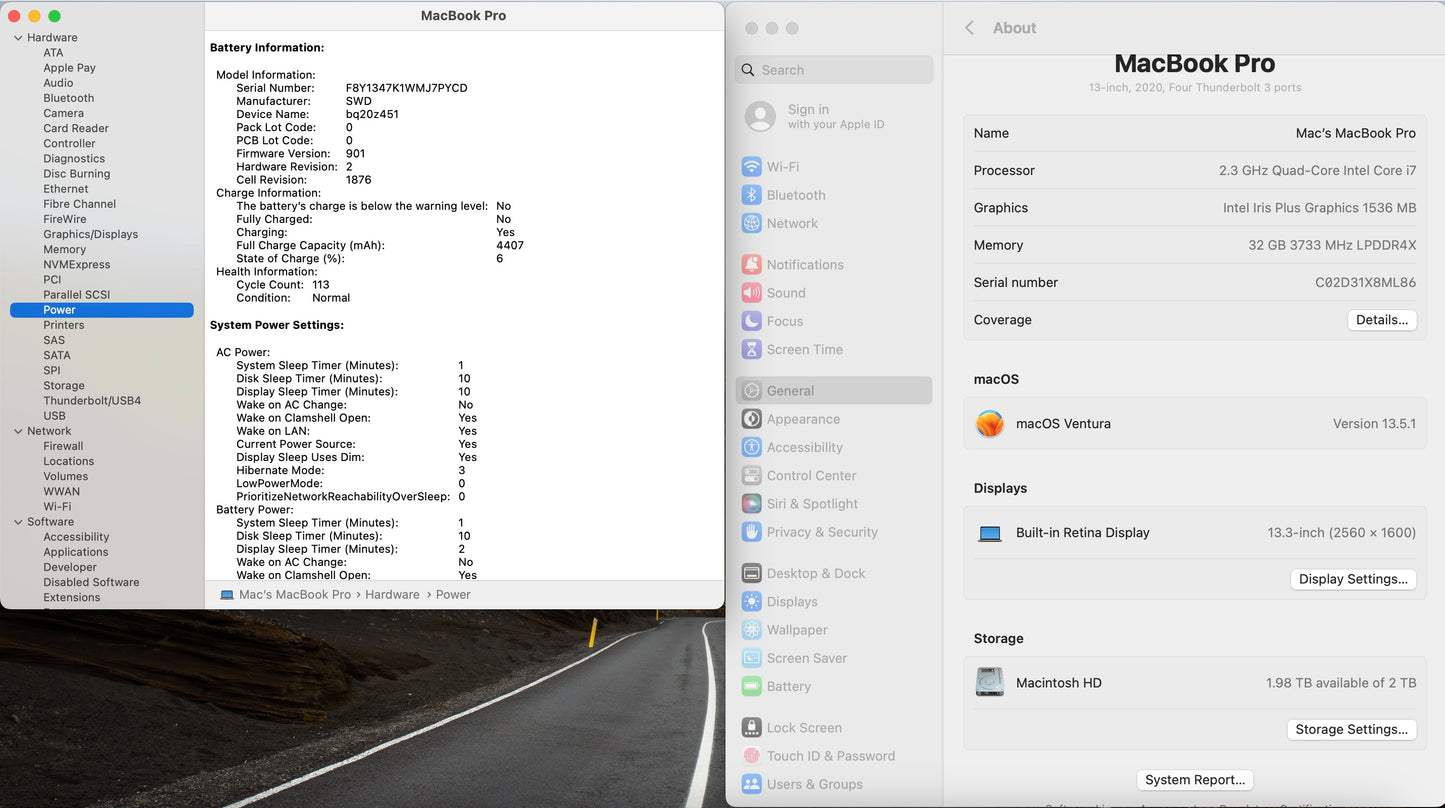1445x808 pixels.
Task: Click the System Report button
Action: tap(1194, 780)
